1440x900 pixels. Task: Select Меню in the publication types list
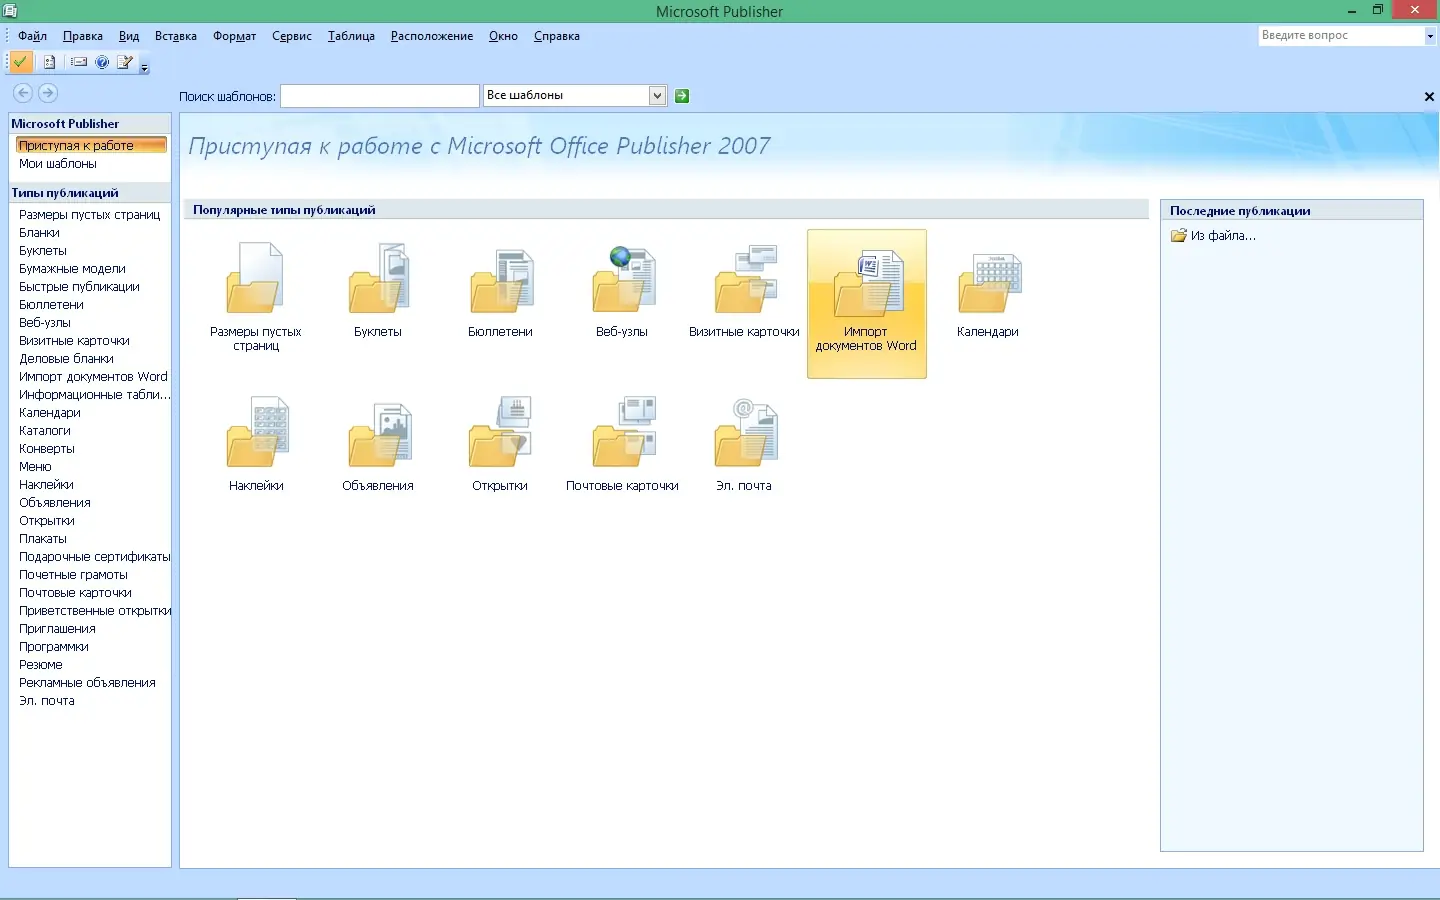tap(36, 467)
